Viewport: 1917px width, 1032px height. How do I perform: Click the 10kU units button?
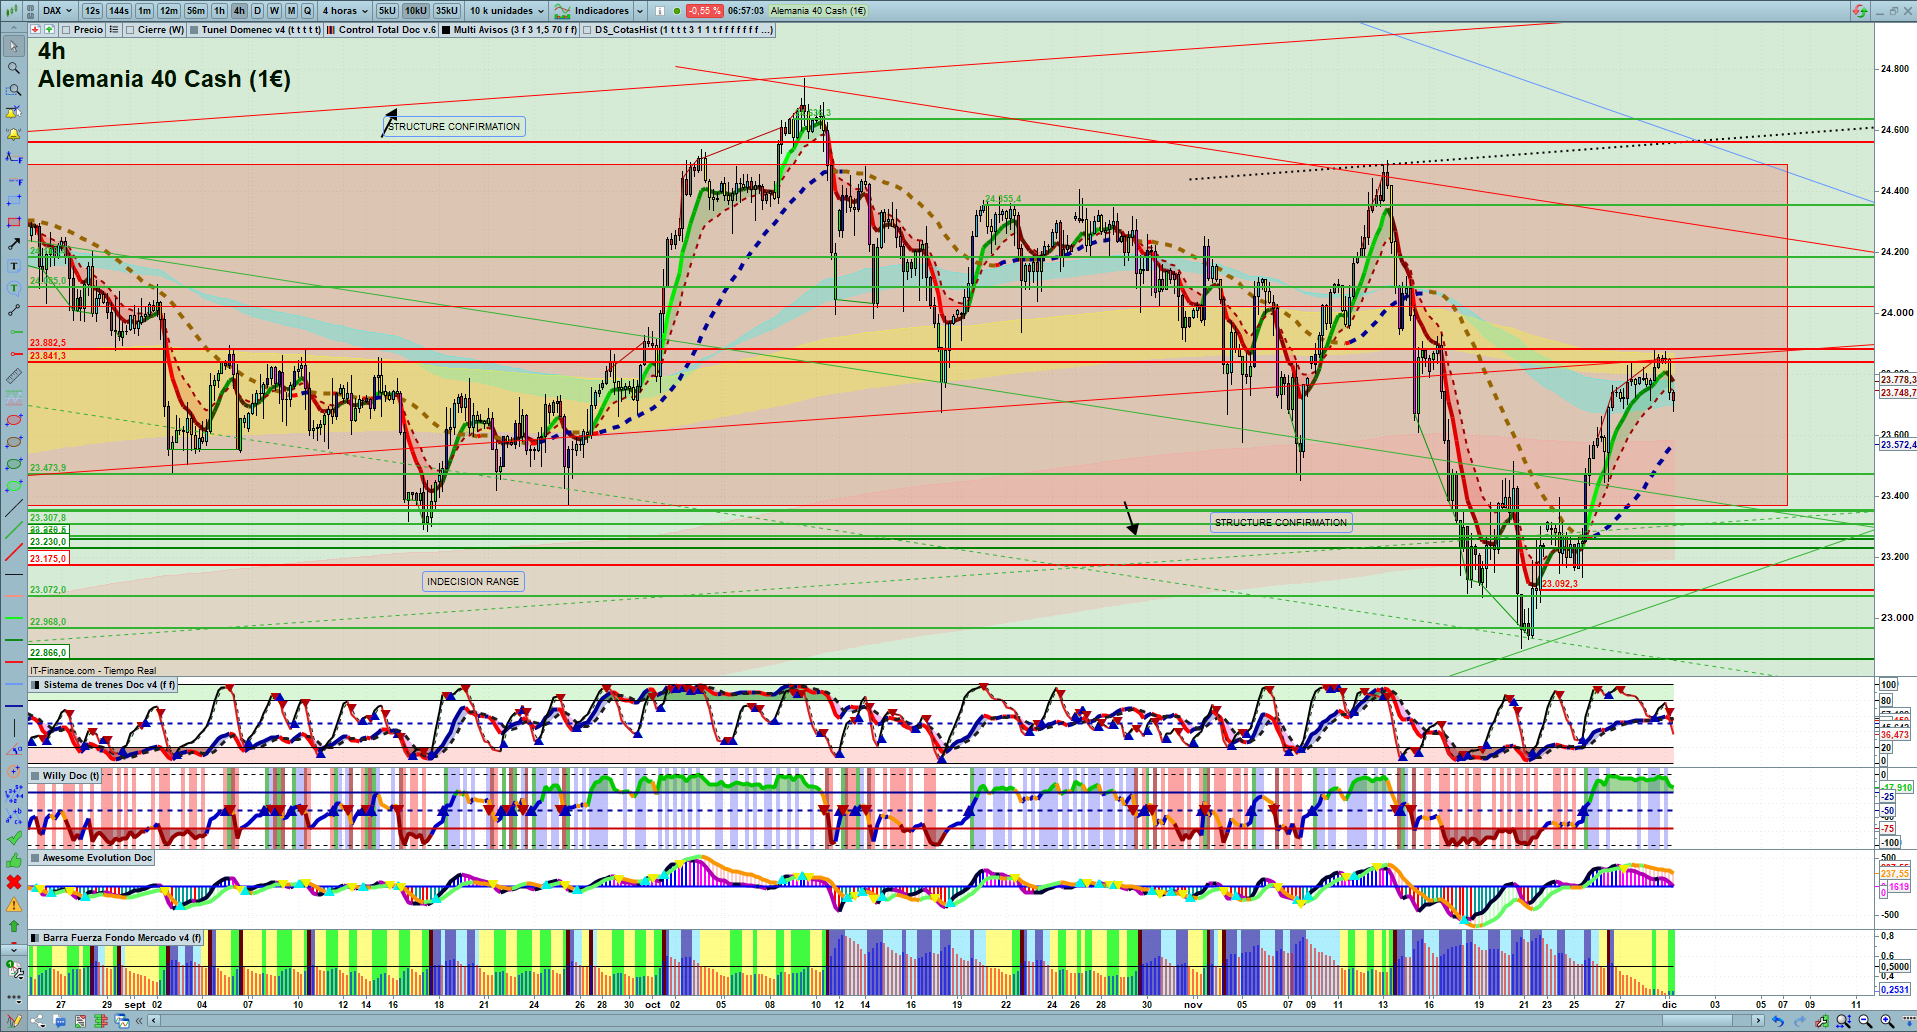click(x=416, y=11)
